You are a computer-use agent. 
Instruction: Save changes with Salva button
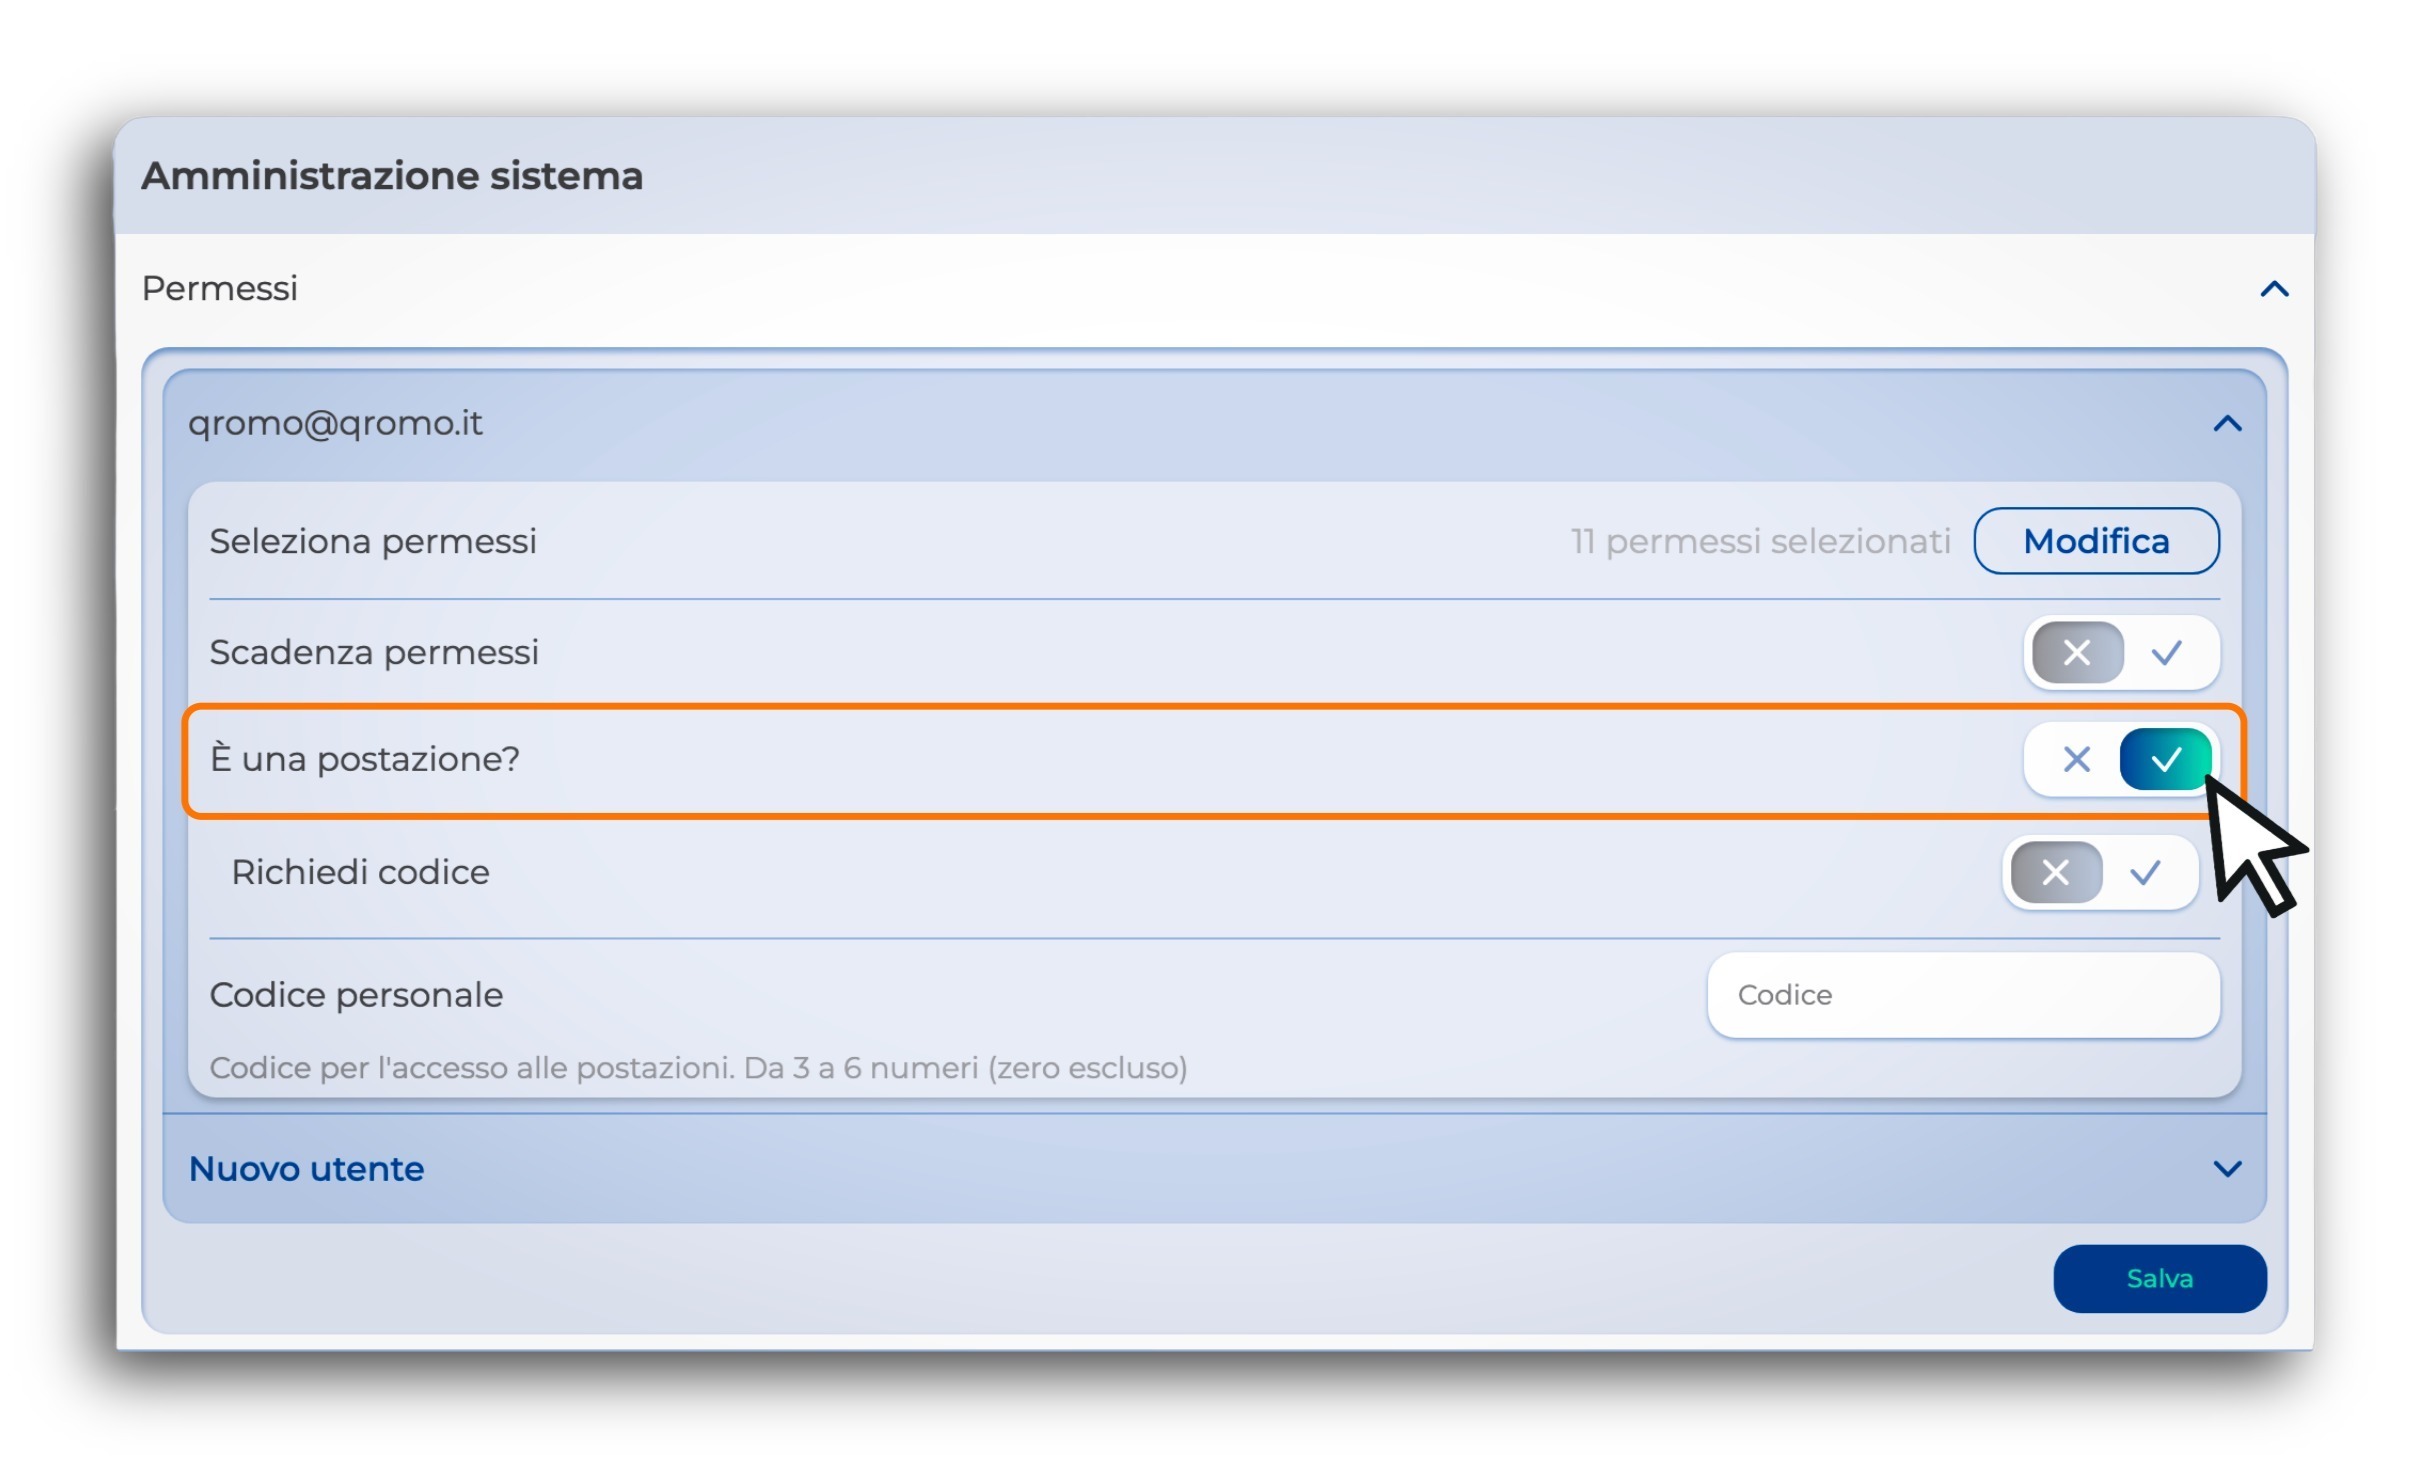(2158, 1278)
